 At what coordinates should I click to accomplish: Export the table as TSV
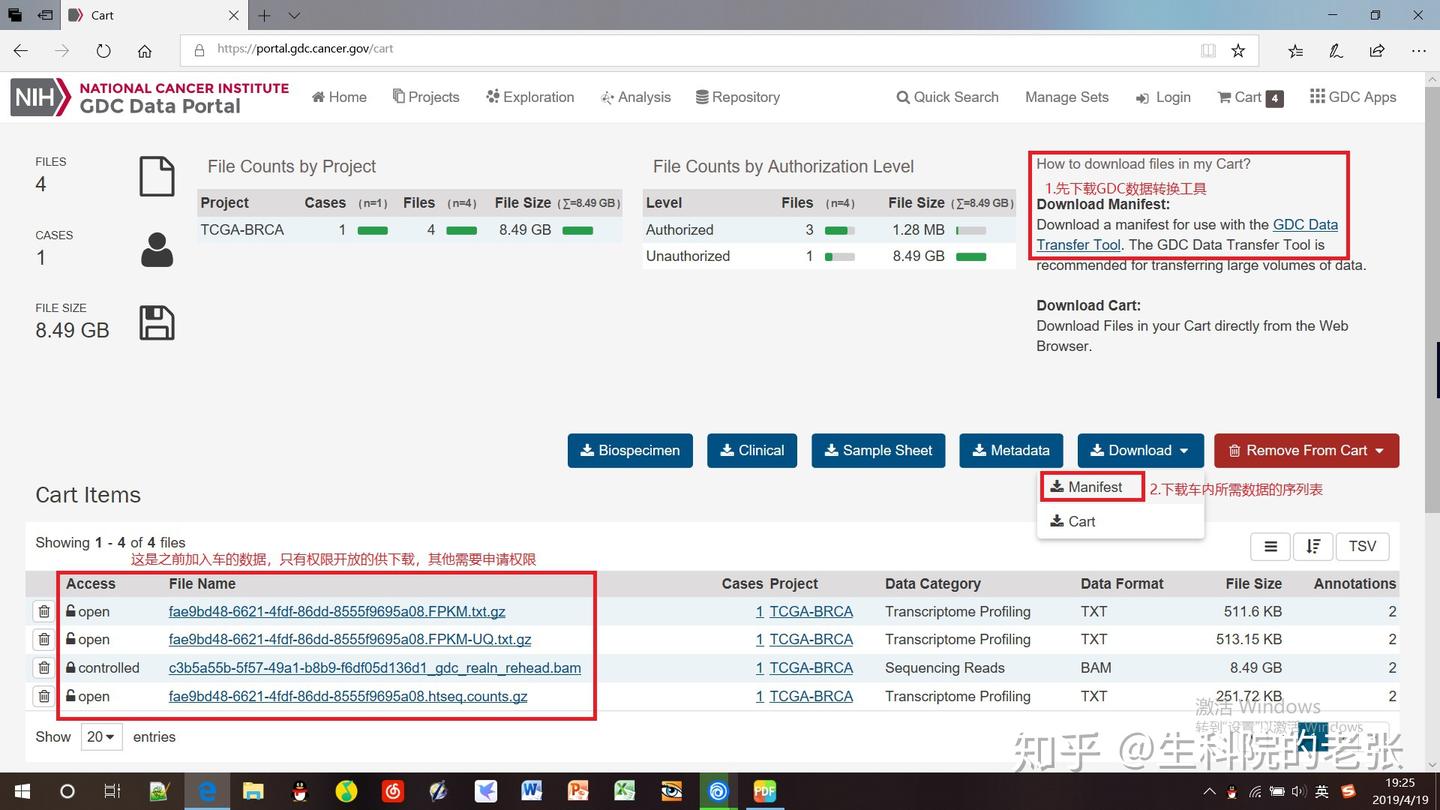[x=1362, y=546]
